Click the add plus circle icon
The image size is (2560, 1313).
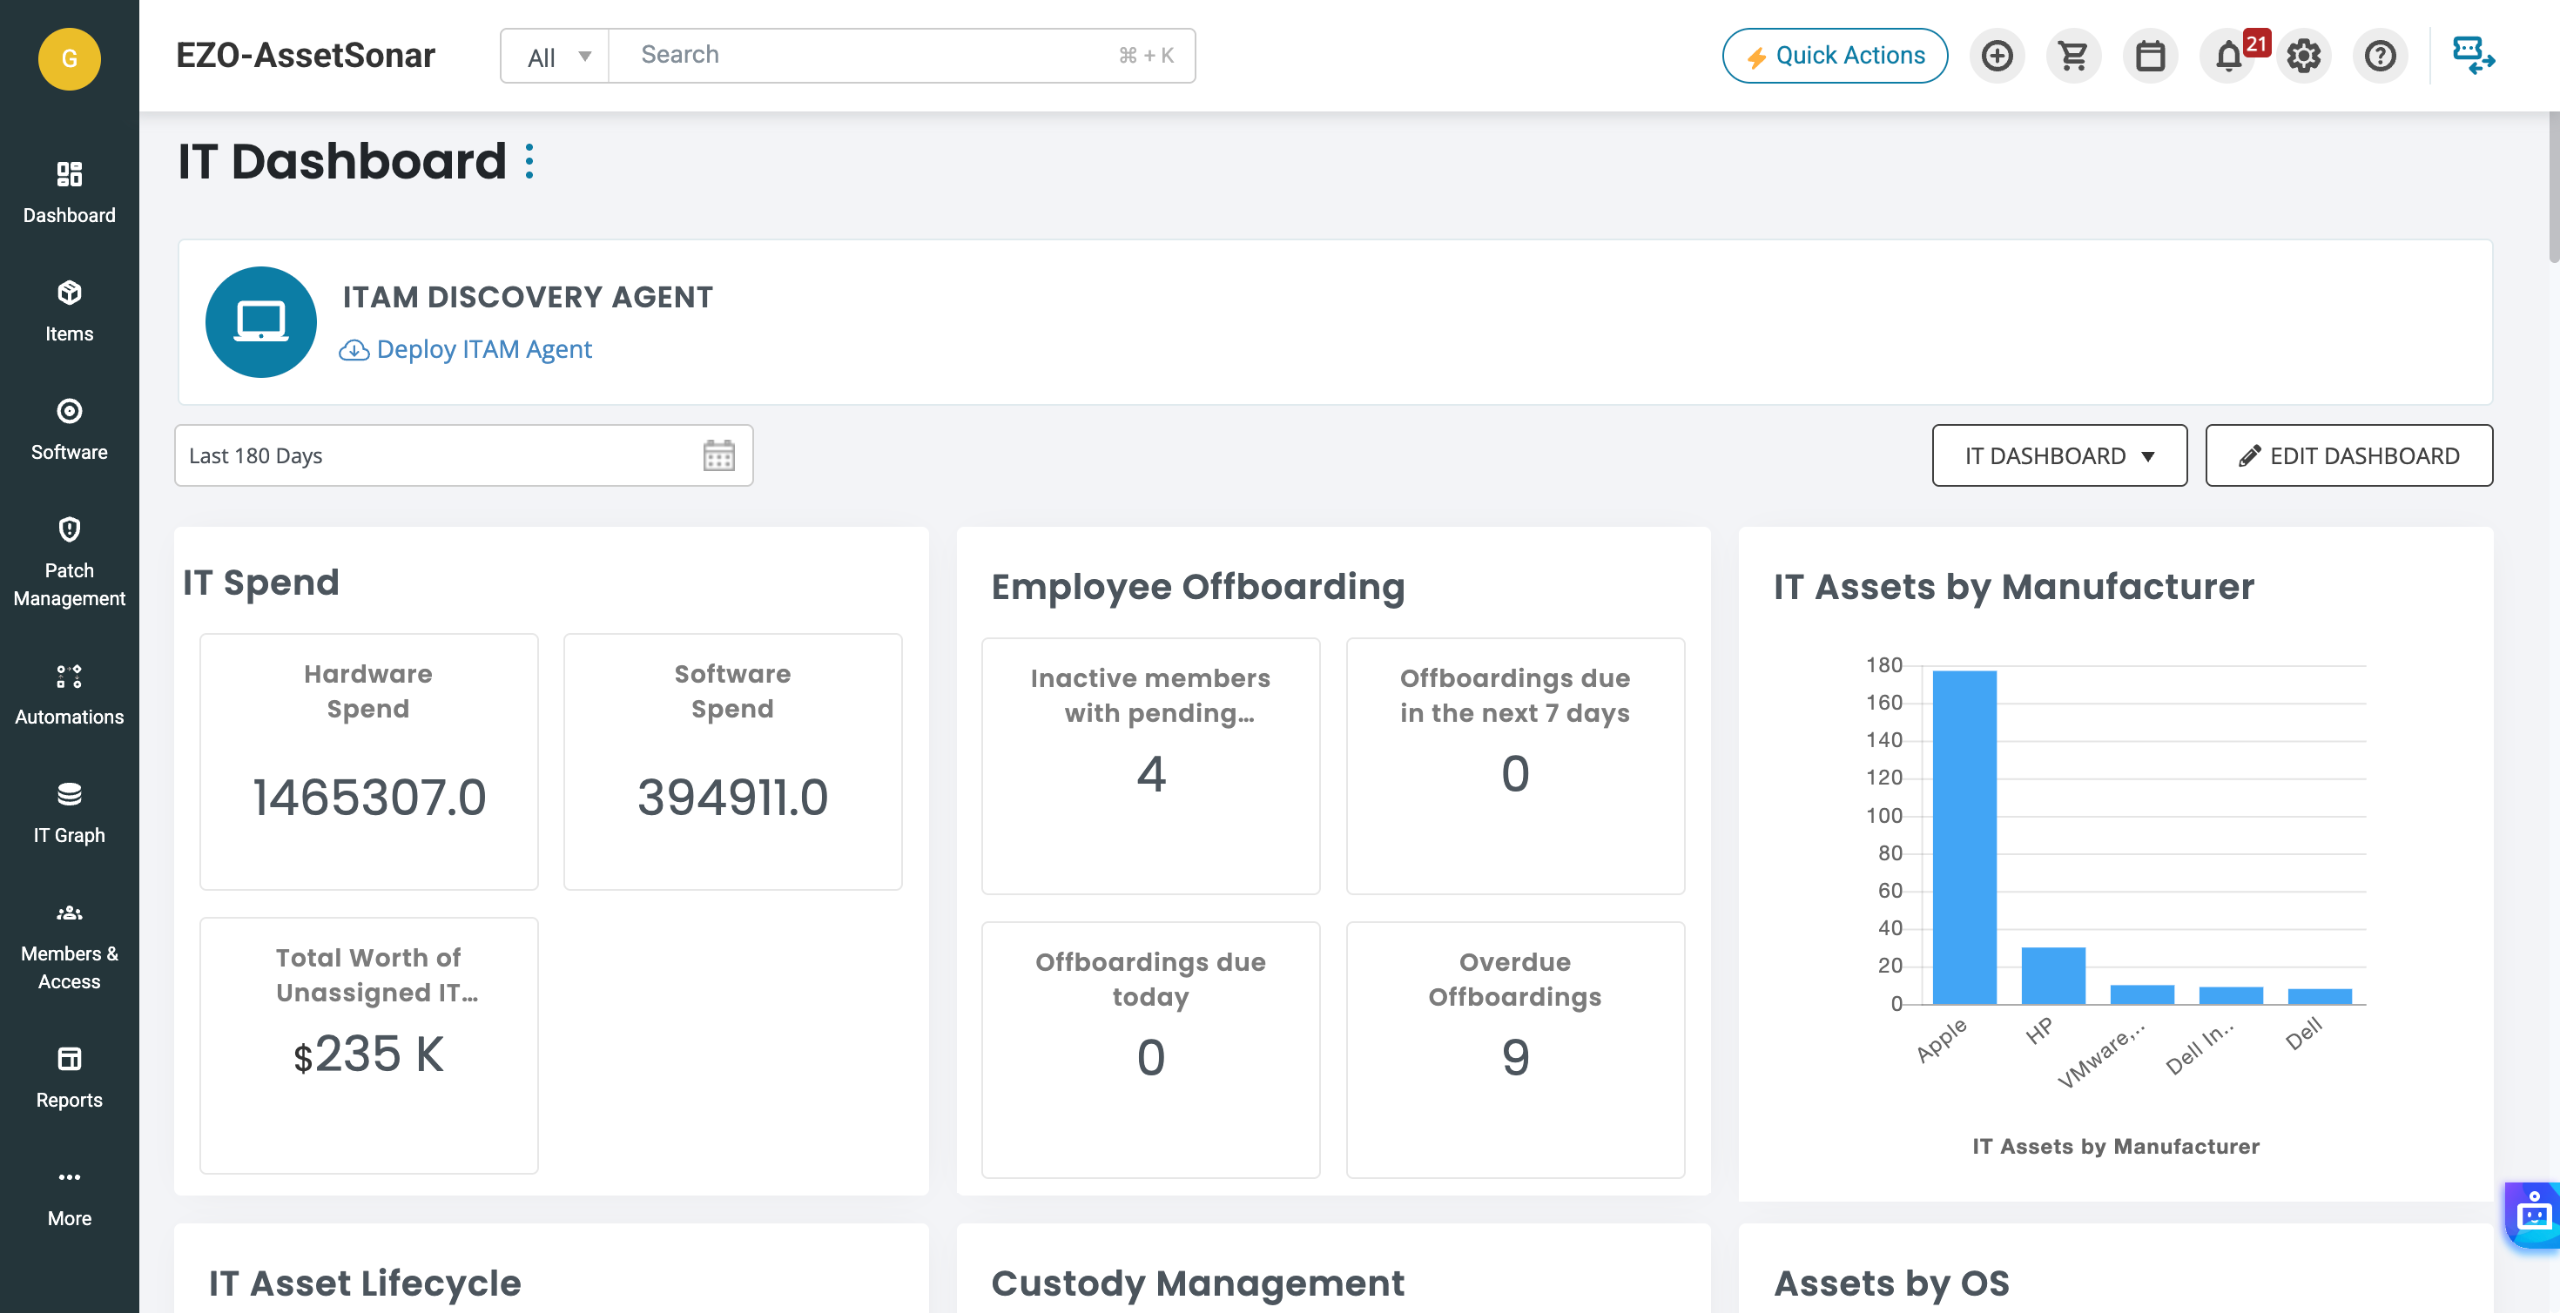(1997, 56)
